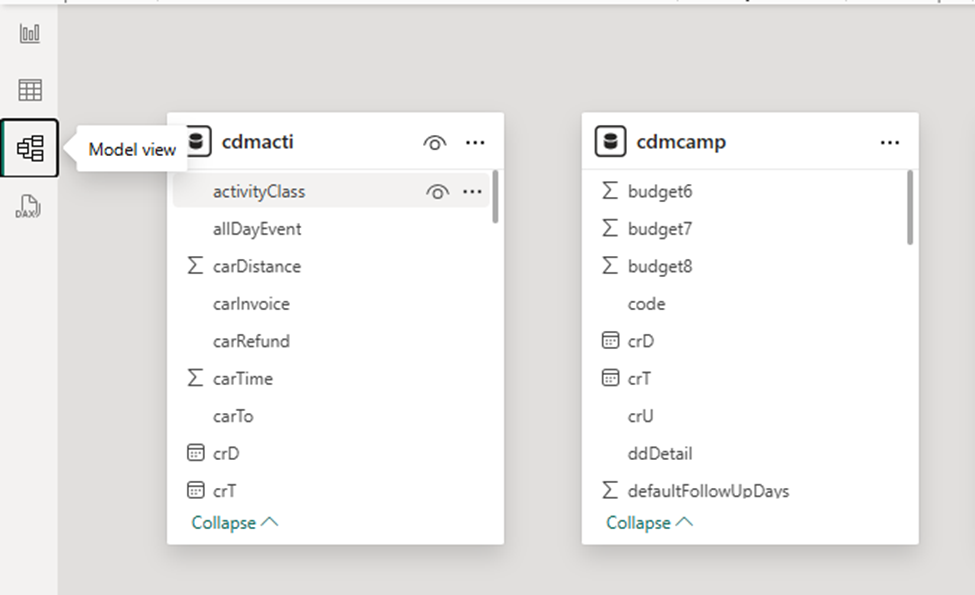Select the Model view icon
Image resolution: width=975 pixels, height=595 pixels.
(x=30, y=148)
